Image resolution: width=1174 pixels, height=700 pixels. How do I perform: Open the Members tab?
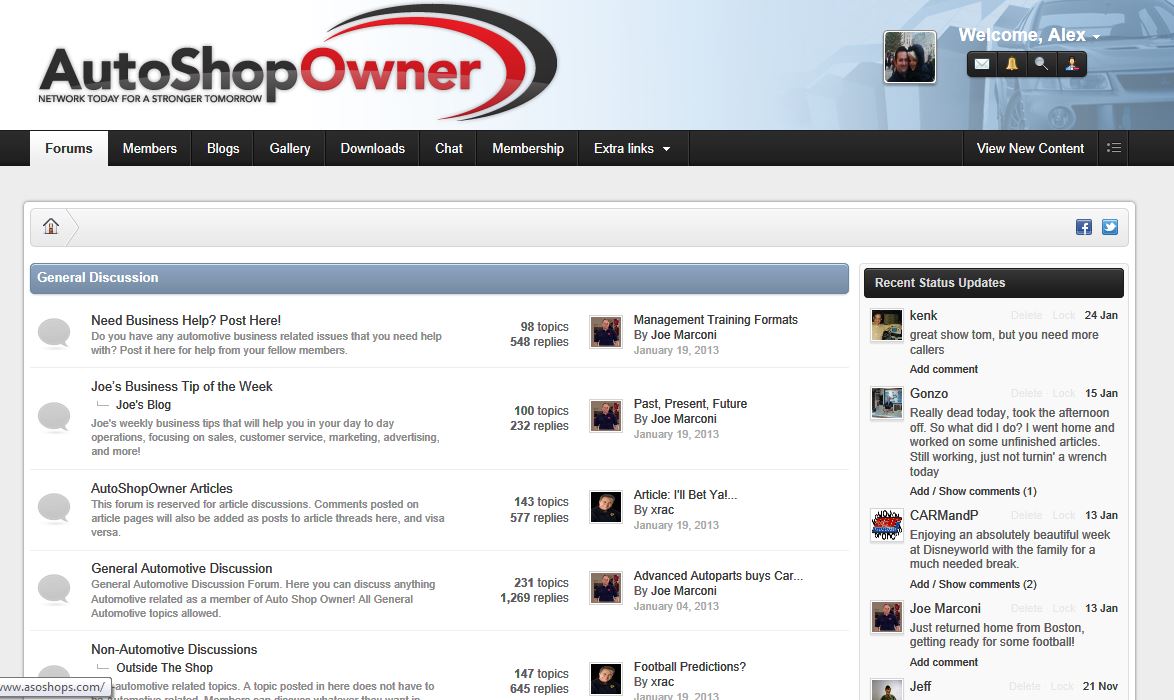pyautogui.click(x=150, y=148)
